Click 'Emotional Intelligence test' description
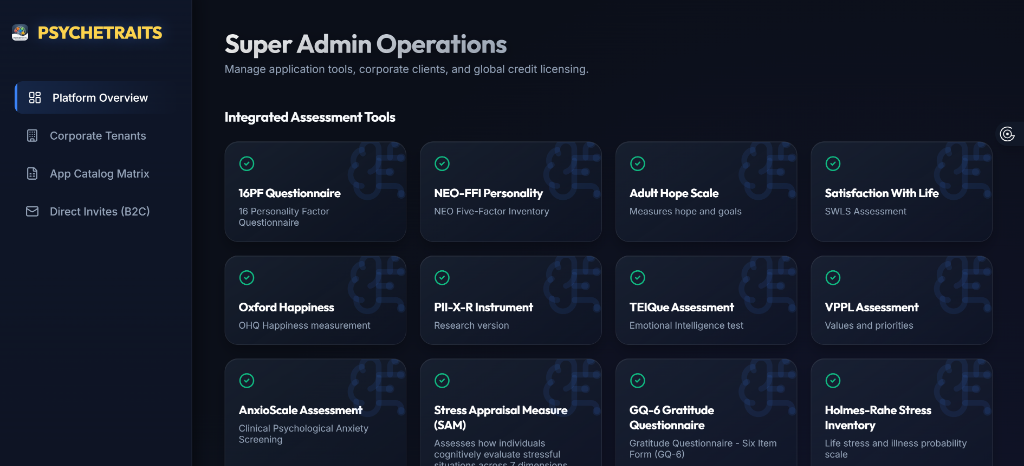Viewport: 1024px width, 466px height. tap(686, 326)
